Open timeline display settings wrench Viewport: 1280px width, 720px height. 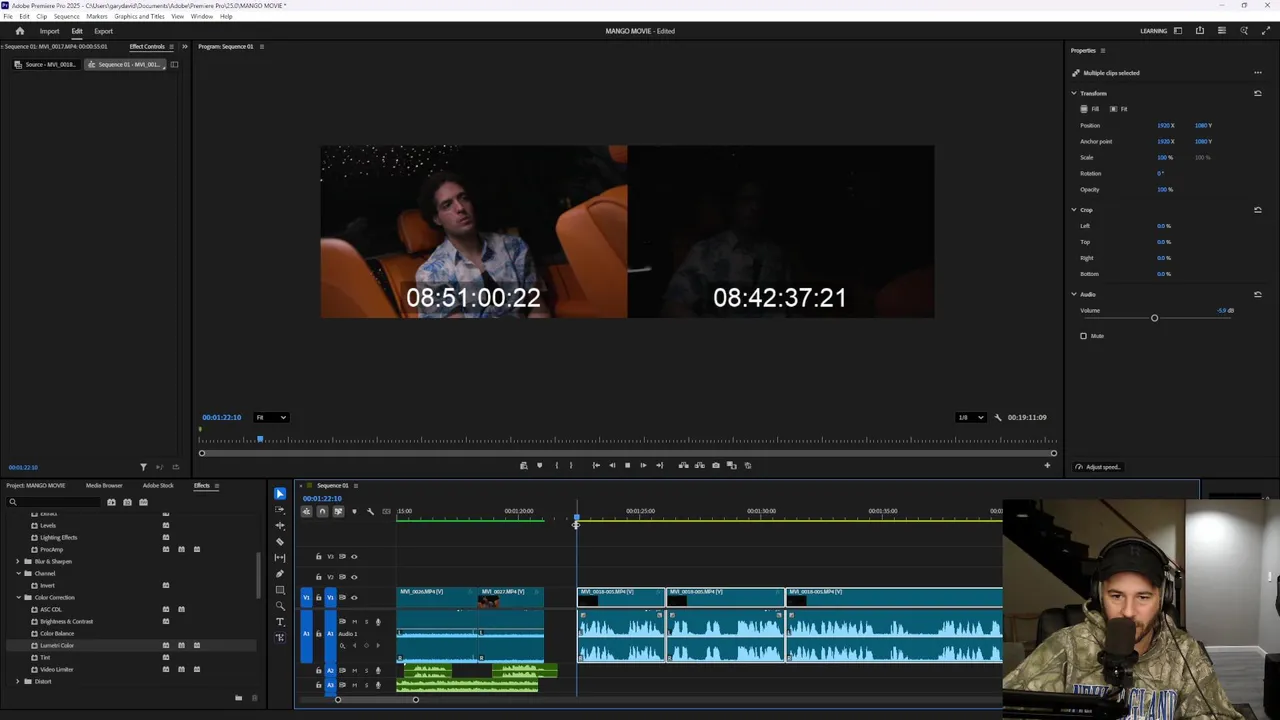(x=370, y=512)
